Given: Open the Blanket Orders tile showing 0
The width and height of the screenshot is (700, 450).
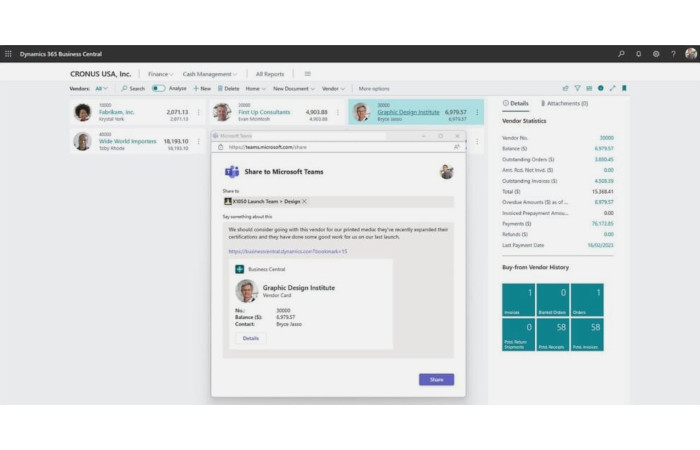Looking at the screenshot, I should pos(553,300).
